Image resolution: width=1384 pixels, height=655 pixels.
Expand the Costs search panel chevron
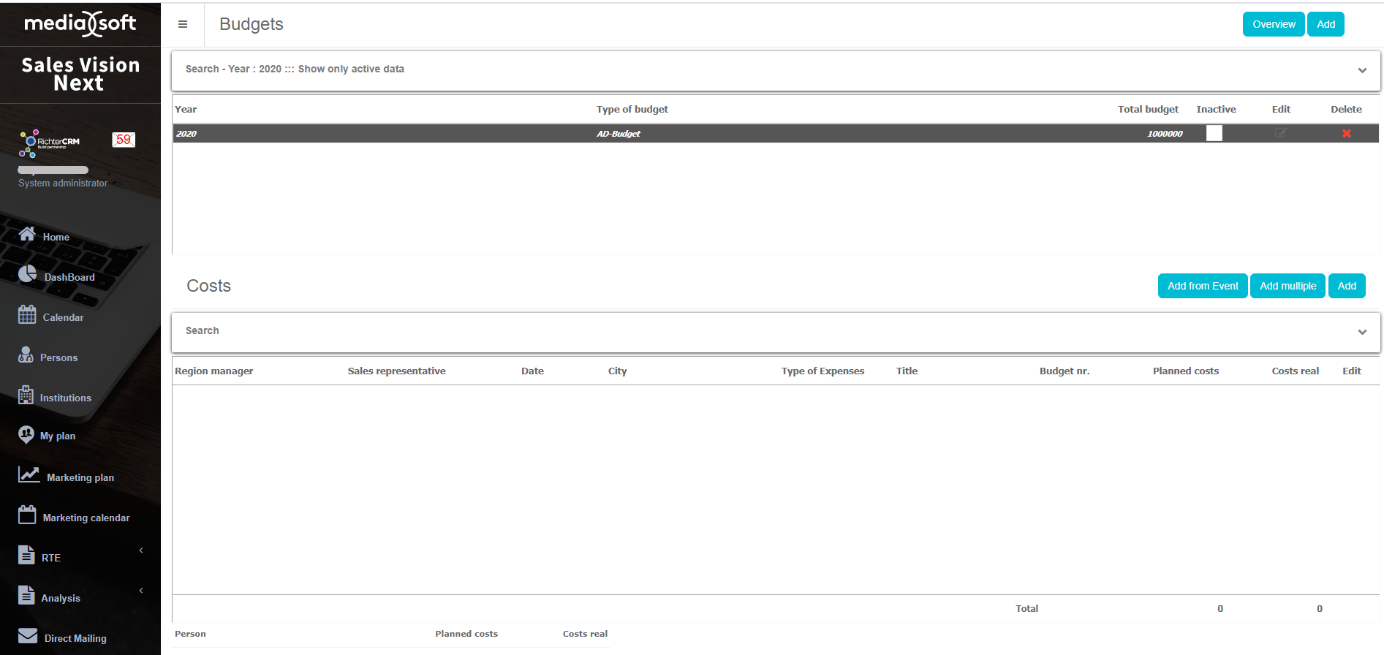pos(1362,331)
